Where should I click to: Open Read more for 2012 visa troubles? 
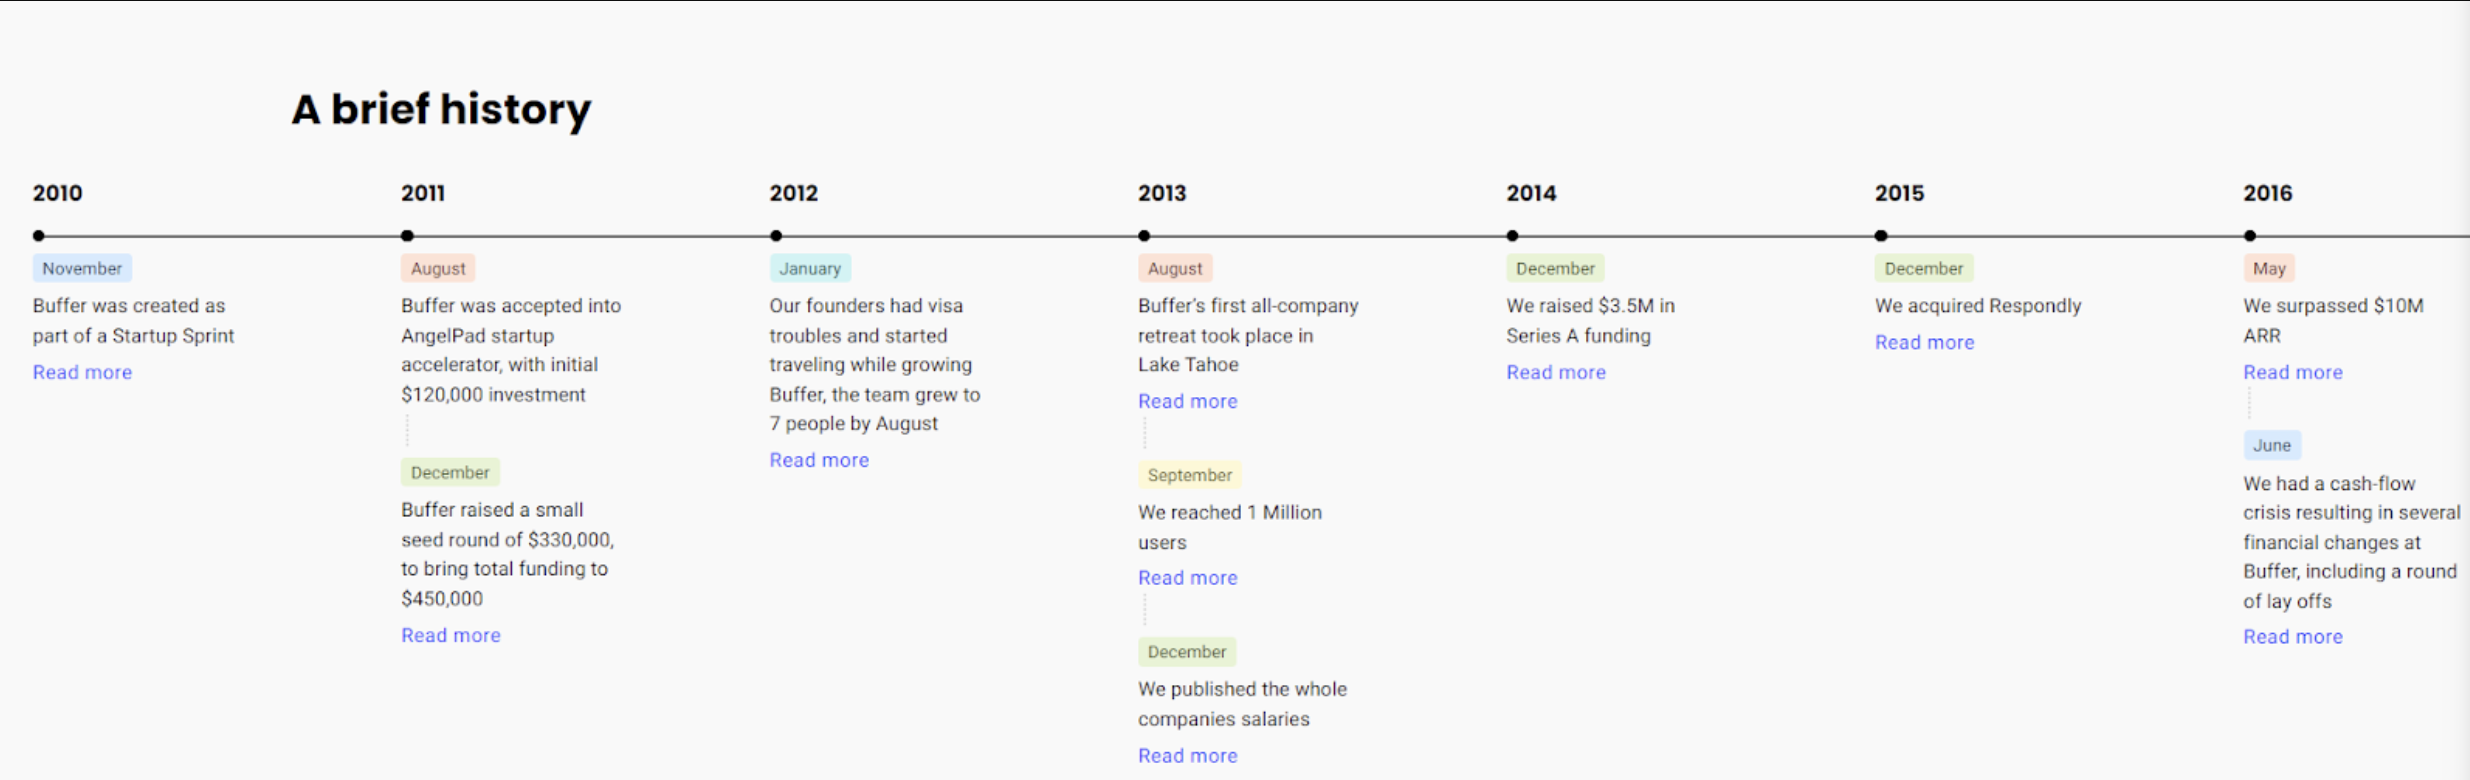pyautogui.click(x=819, y=460)
